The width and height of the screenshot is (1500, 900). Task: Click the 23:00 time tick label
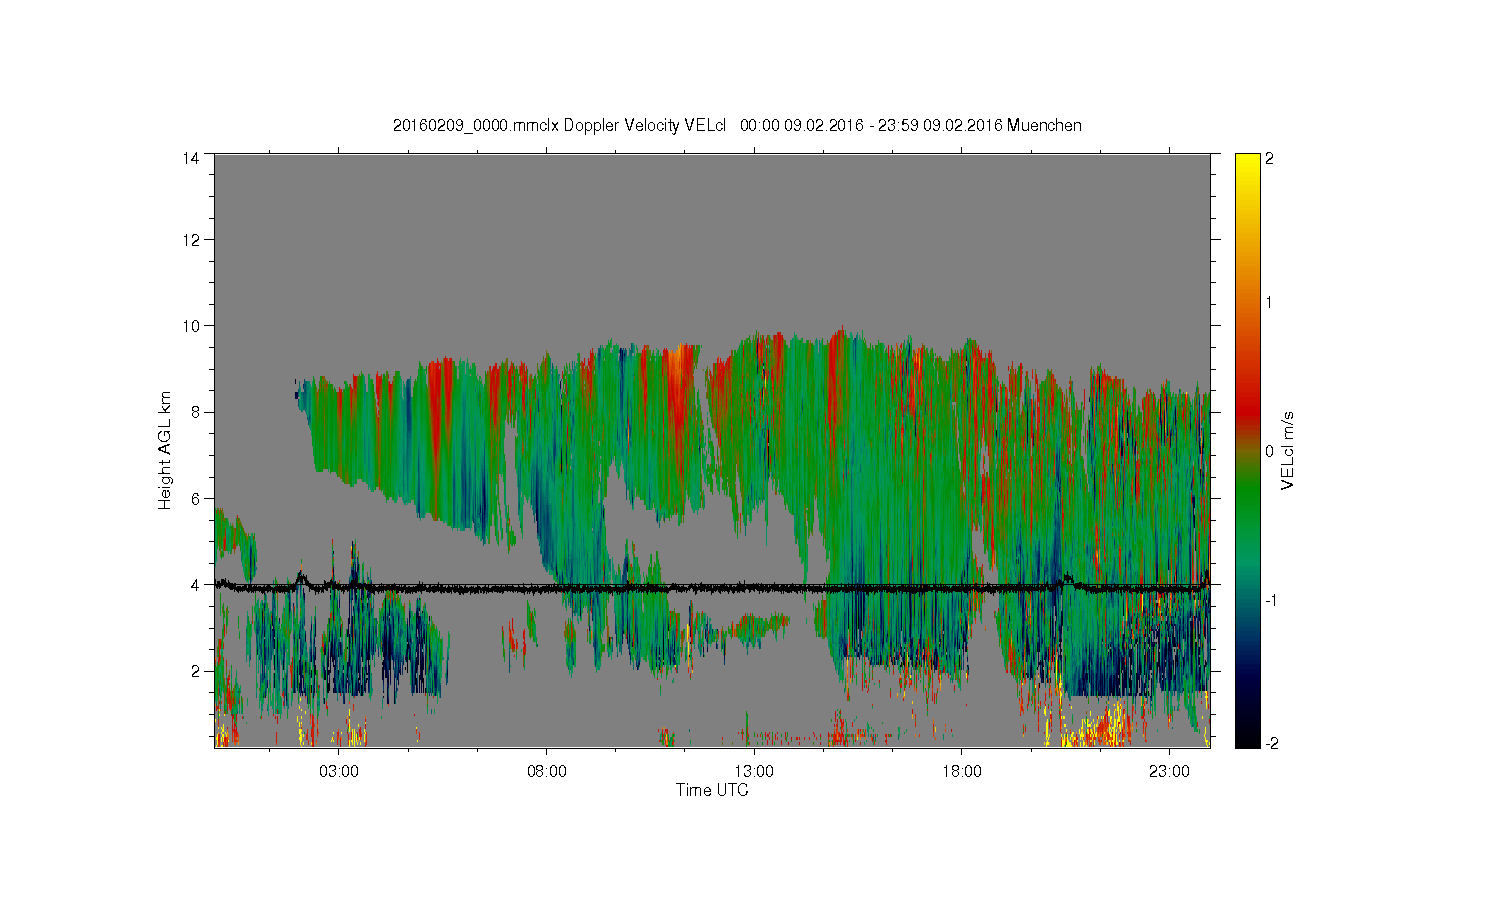1169,771
